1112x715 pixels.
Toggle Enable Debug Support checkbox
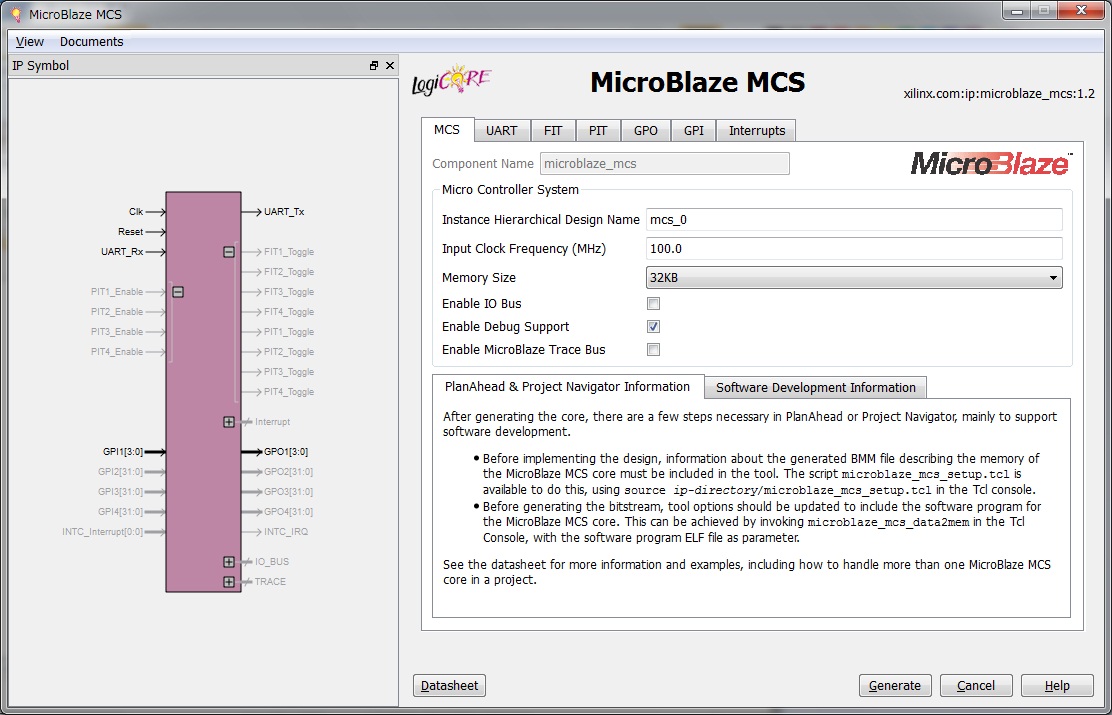click(x=654, y=326)
